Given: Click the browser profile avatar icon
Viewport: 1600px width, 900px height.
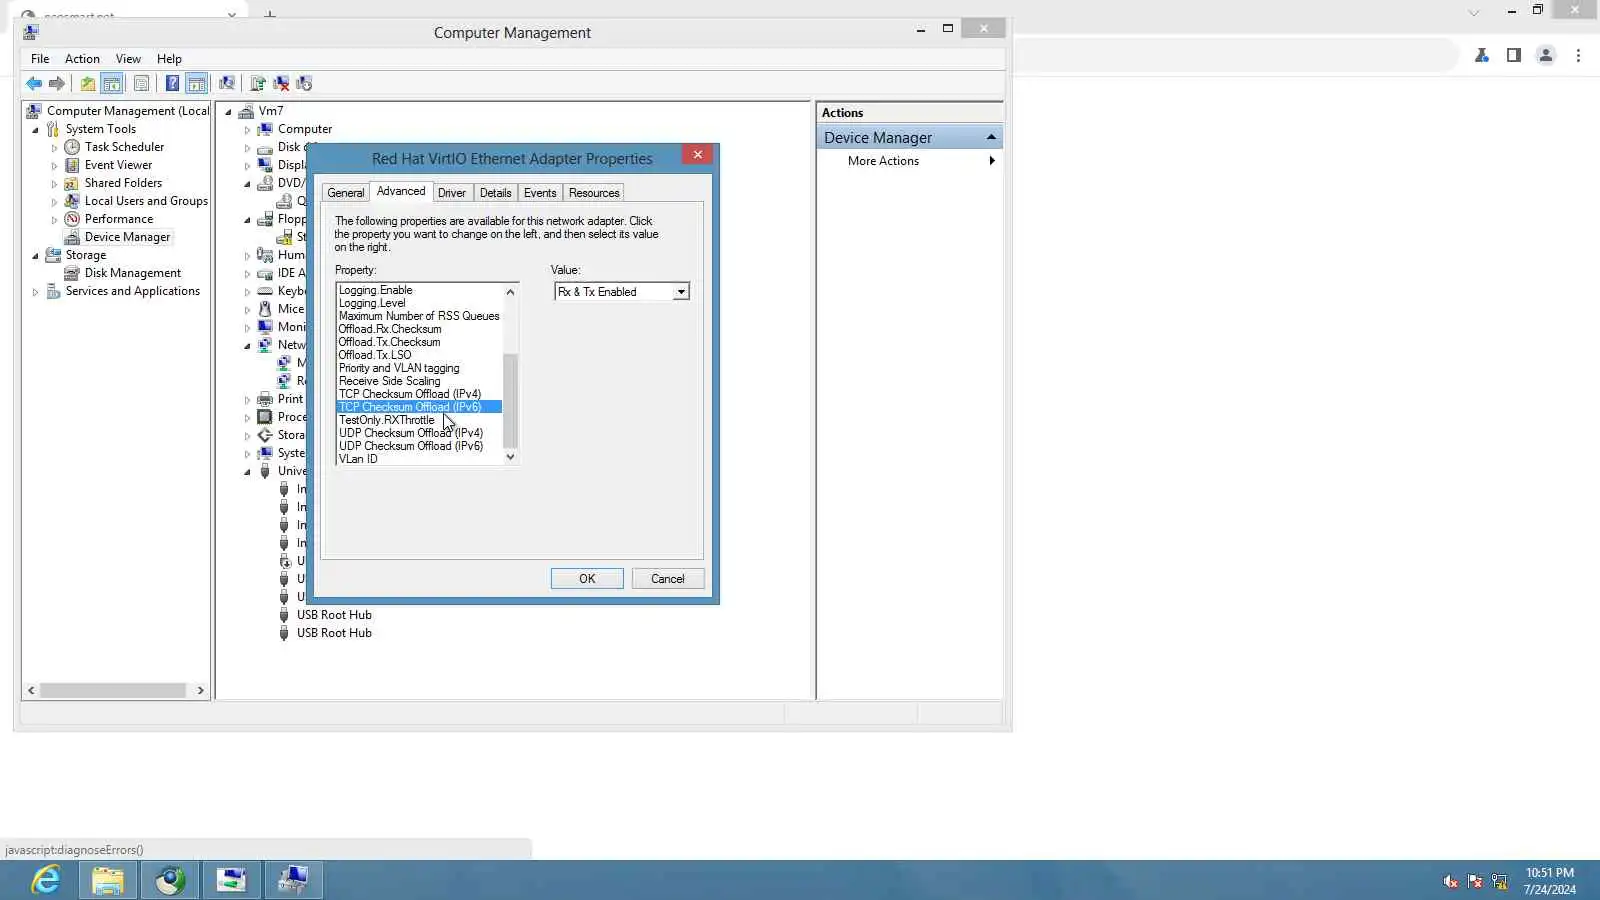Looking at the screenshot, I should click(1546, 55).
